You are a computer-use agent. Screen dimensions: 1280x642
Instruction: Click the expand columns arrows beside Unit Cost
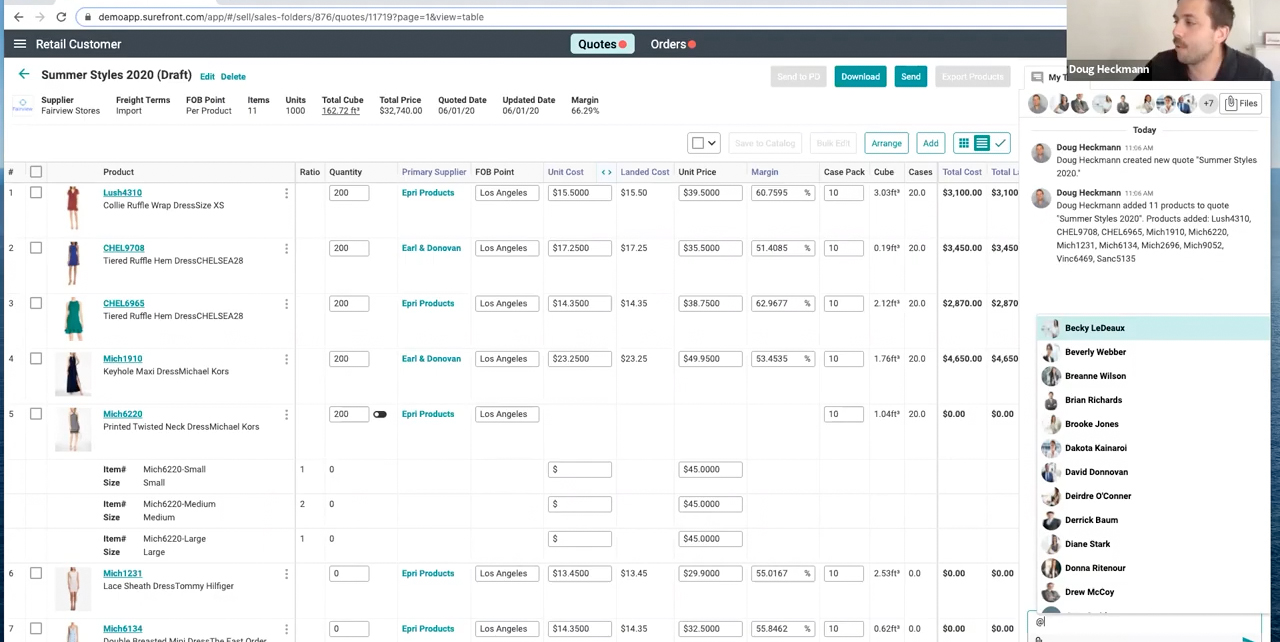pyautogui.click(x=606, y=172)
